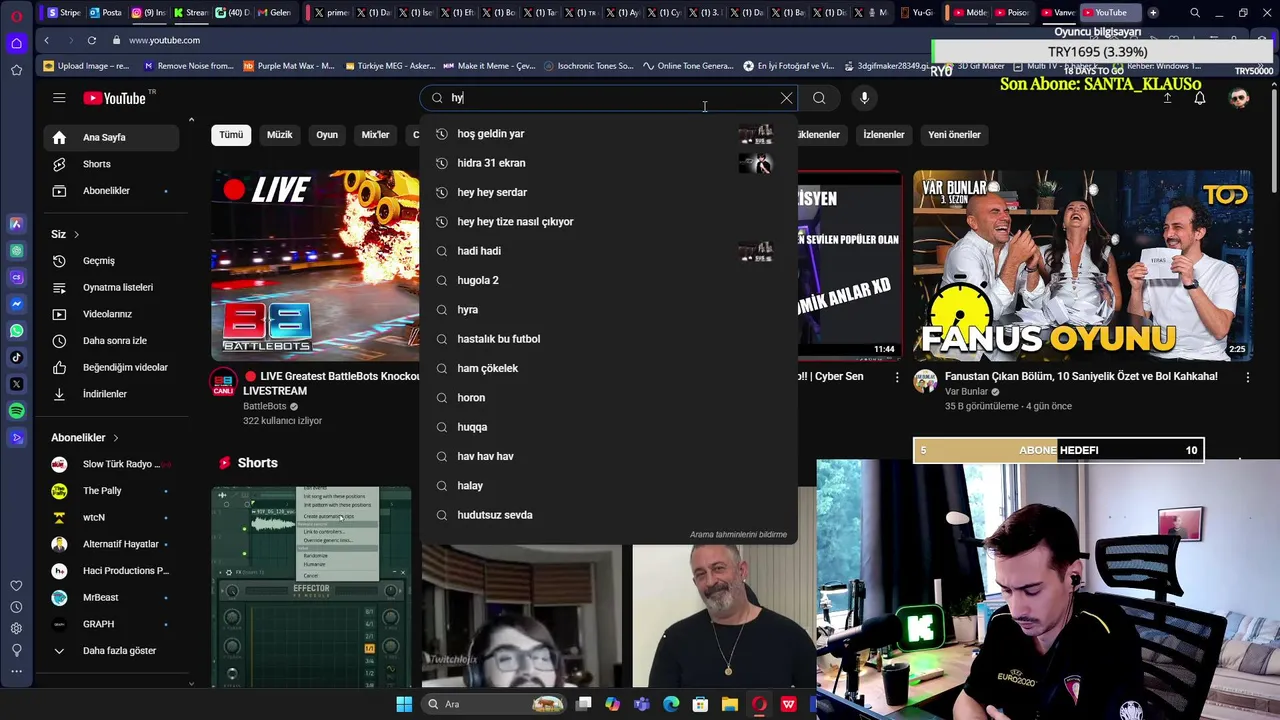Expand the Siz section chevron
This screenshot has width=1280, height=720.
pos(76,234)
